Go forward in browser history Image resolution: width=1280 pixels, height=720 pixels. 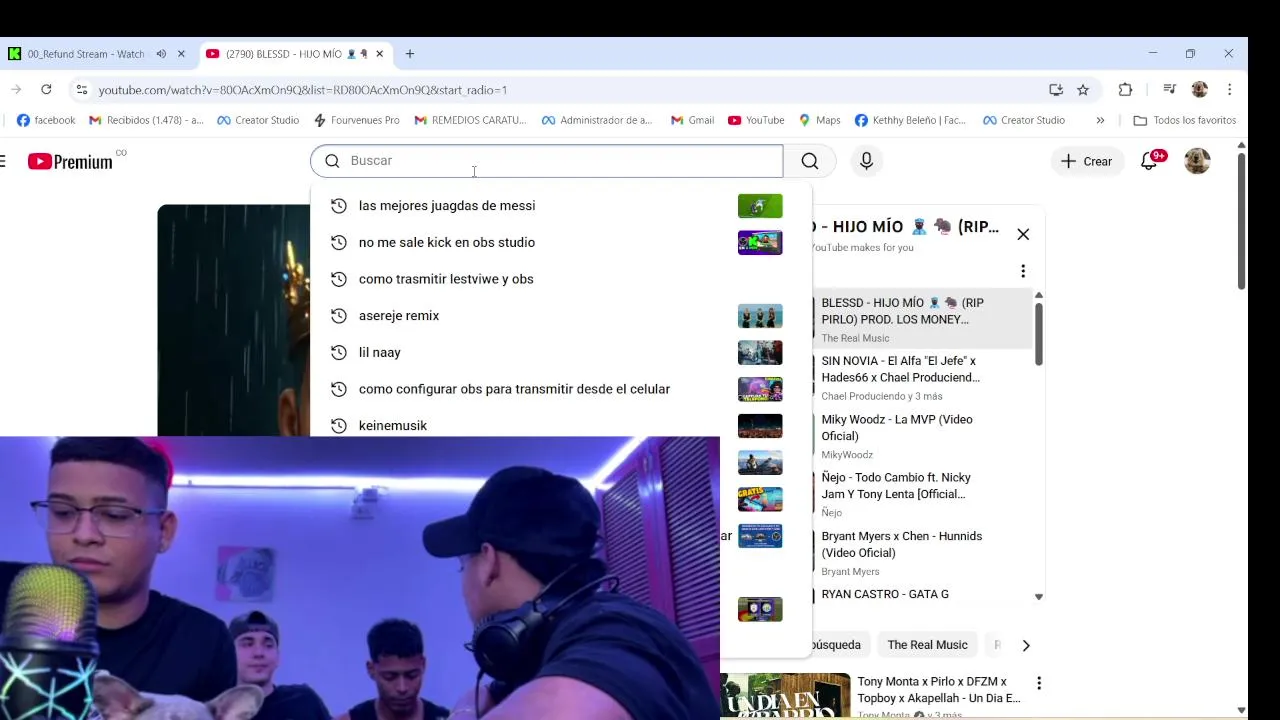16,90
